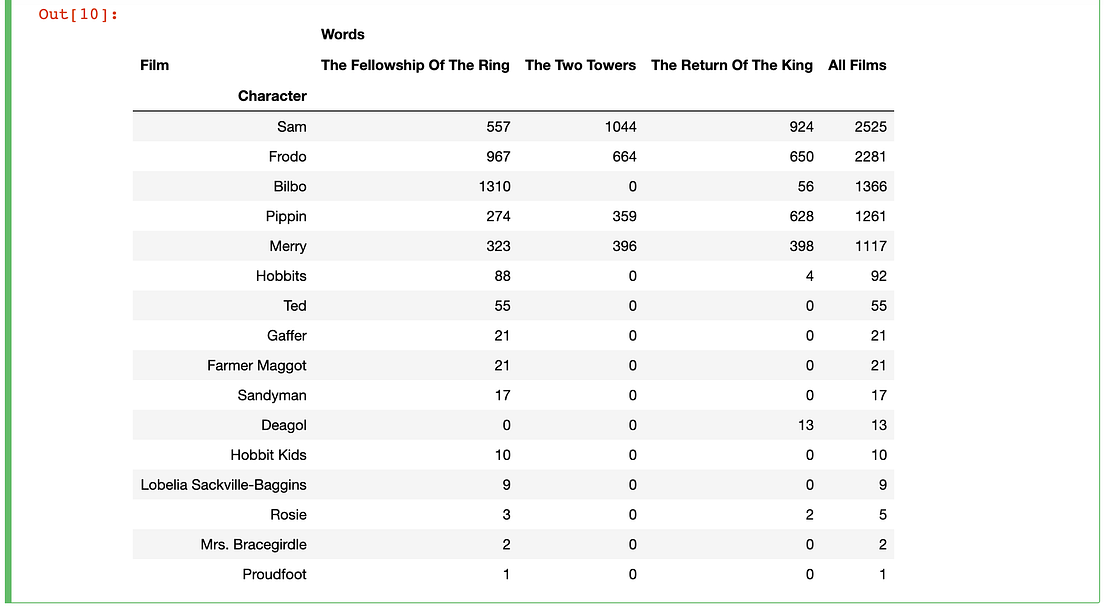1104x606 pixels.
Task: Click the Lobelia Sackville-Baggins row label
Action: (x=224, y=485)
